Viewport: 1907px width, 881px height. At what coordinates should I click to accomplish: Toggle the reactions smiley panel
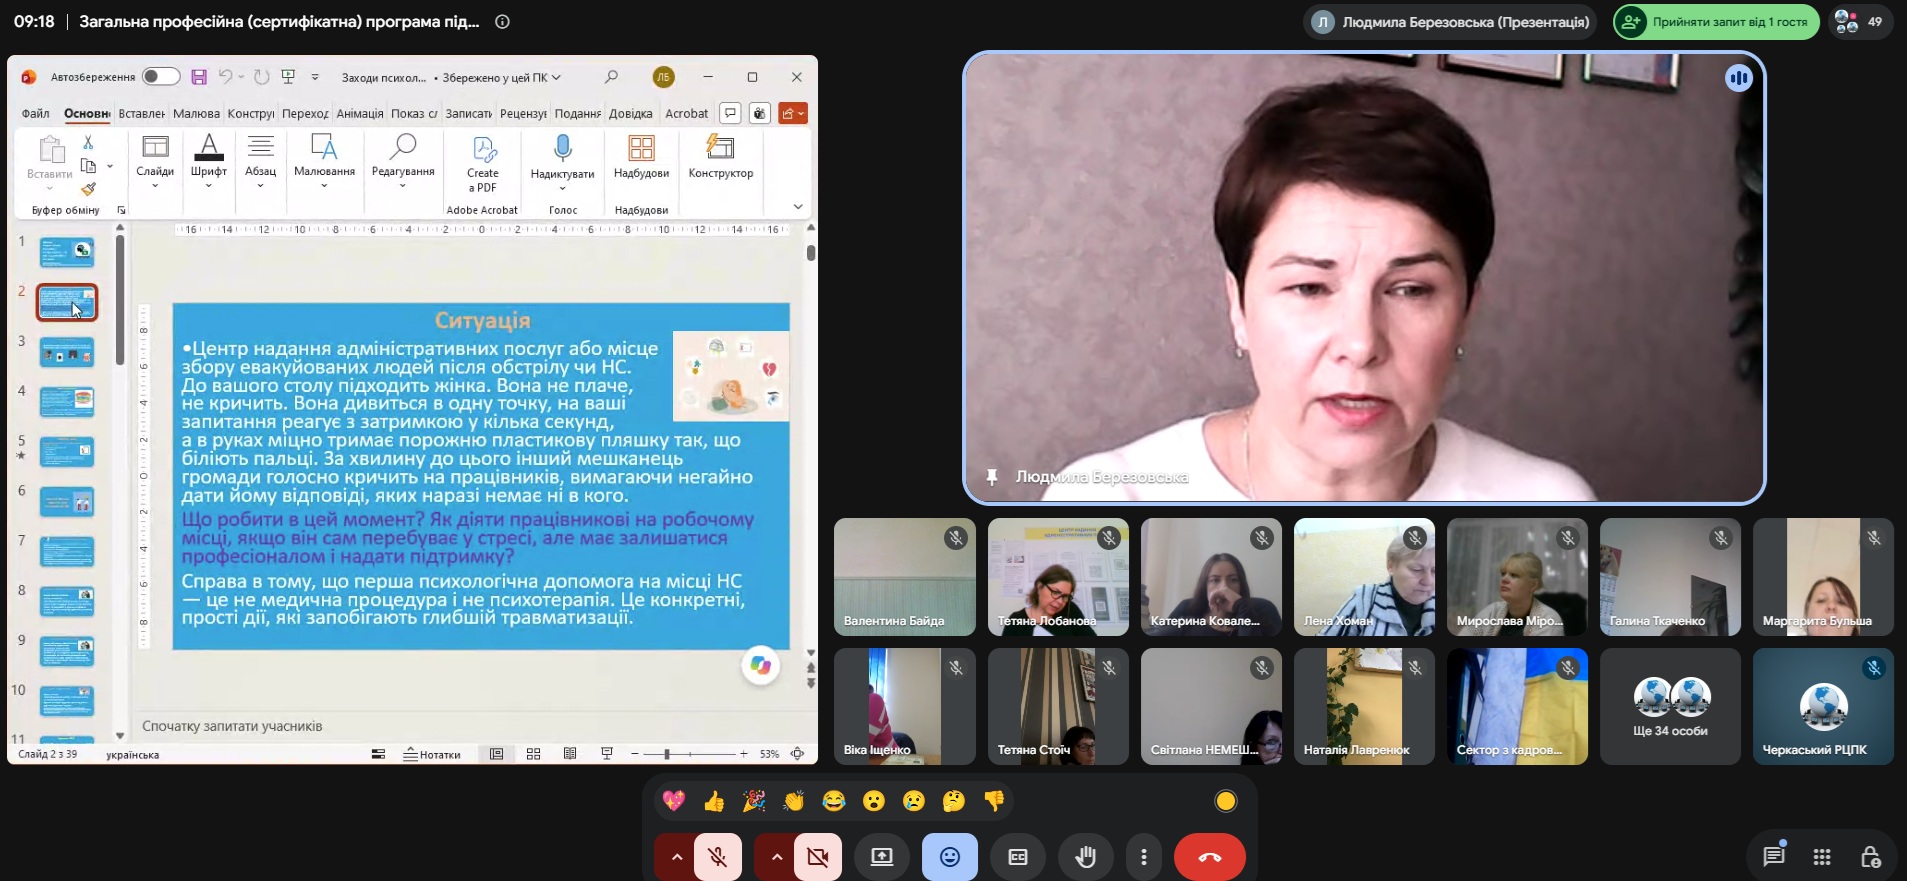coord(950,857)
